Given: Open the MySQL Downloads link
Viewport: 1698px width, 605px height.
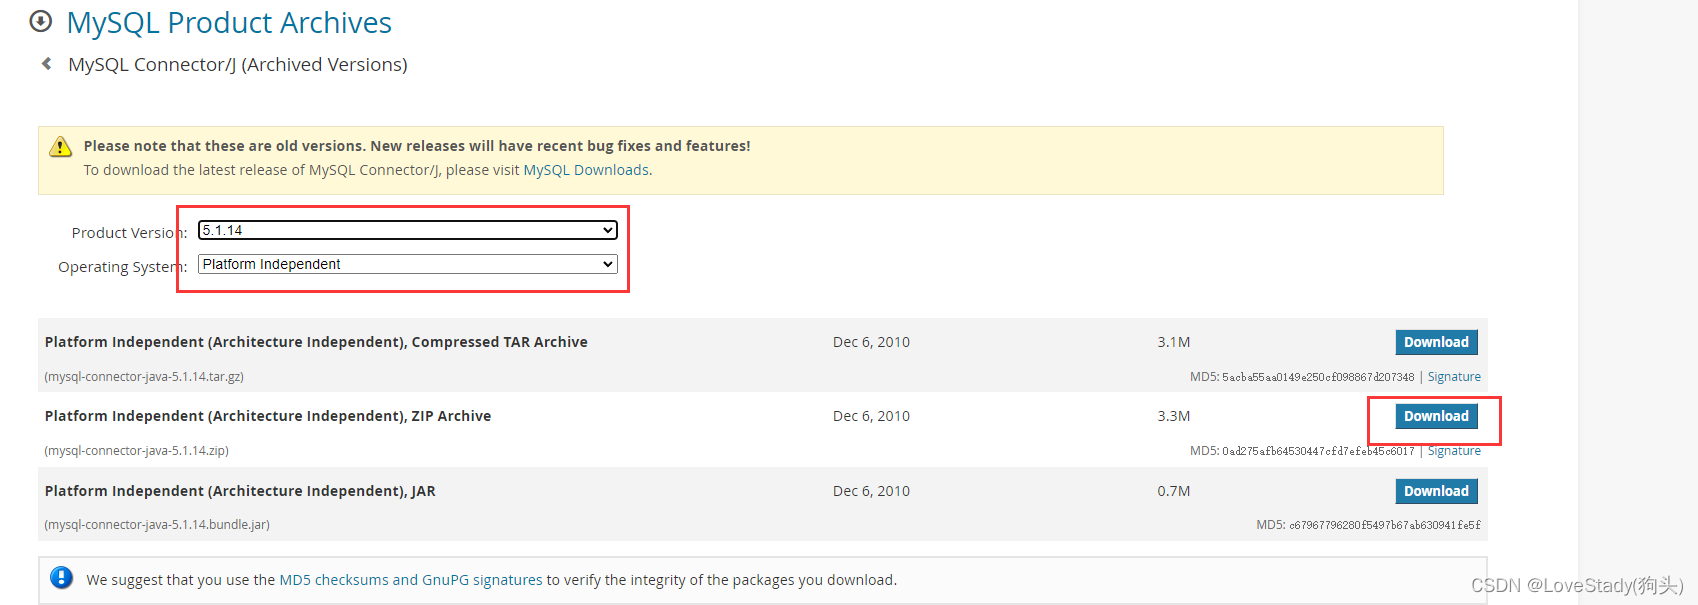Looking at the screenshot, I should [x=586, y=170].
